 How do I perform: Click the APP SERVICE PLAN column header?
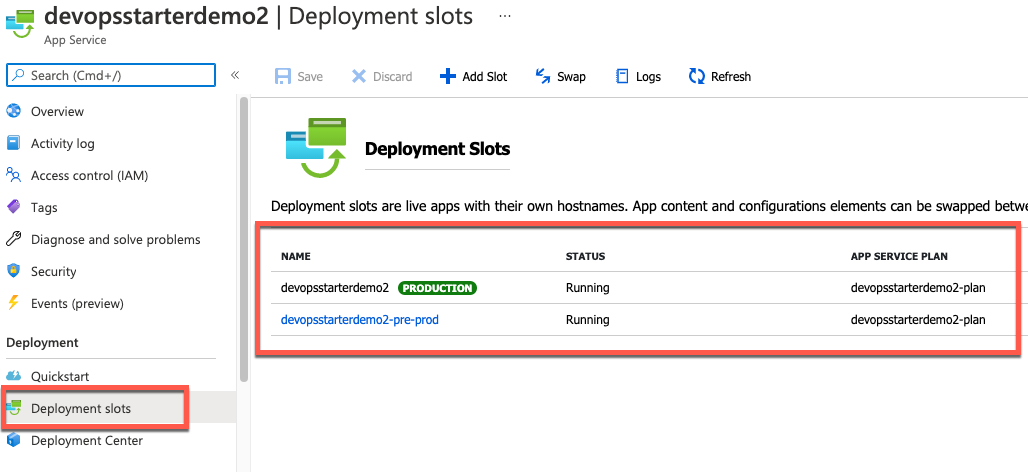click(899, 256)
